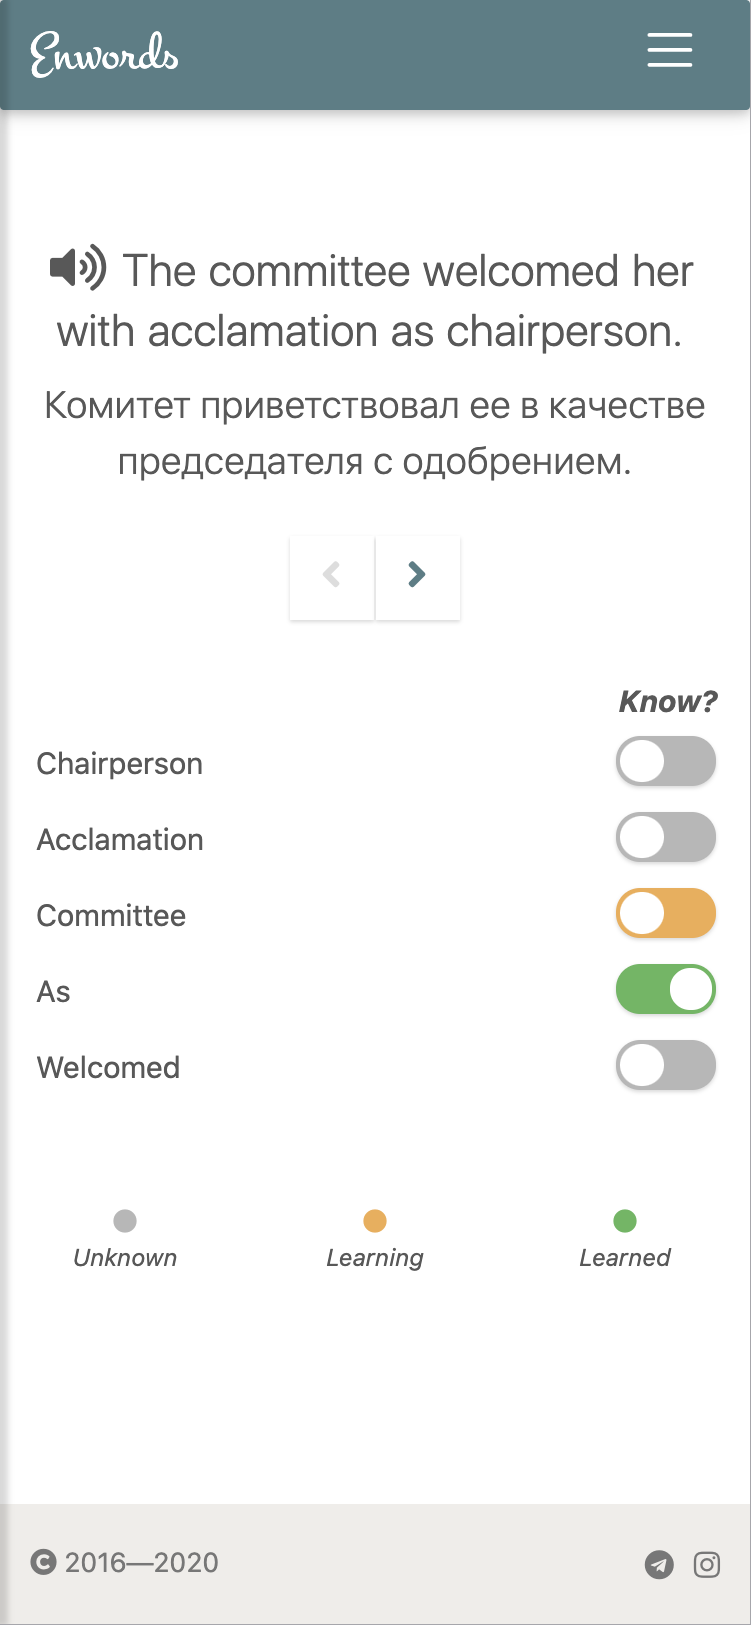Click the green Learned legend dot
Image resolution: width=751 pixels, height=1625 pixels.
click(x=625, y=1221)
